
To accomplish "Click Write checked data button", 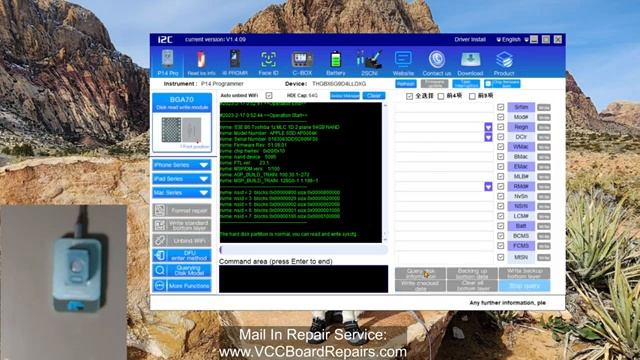I will tap(420, 286).
